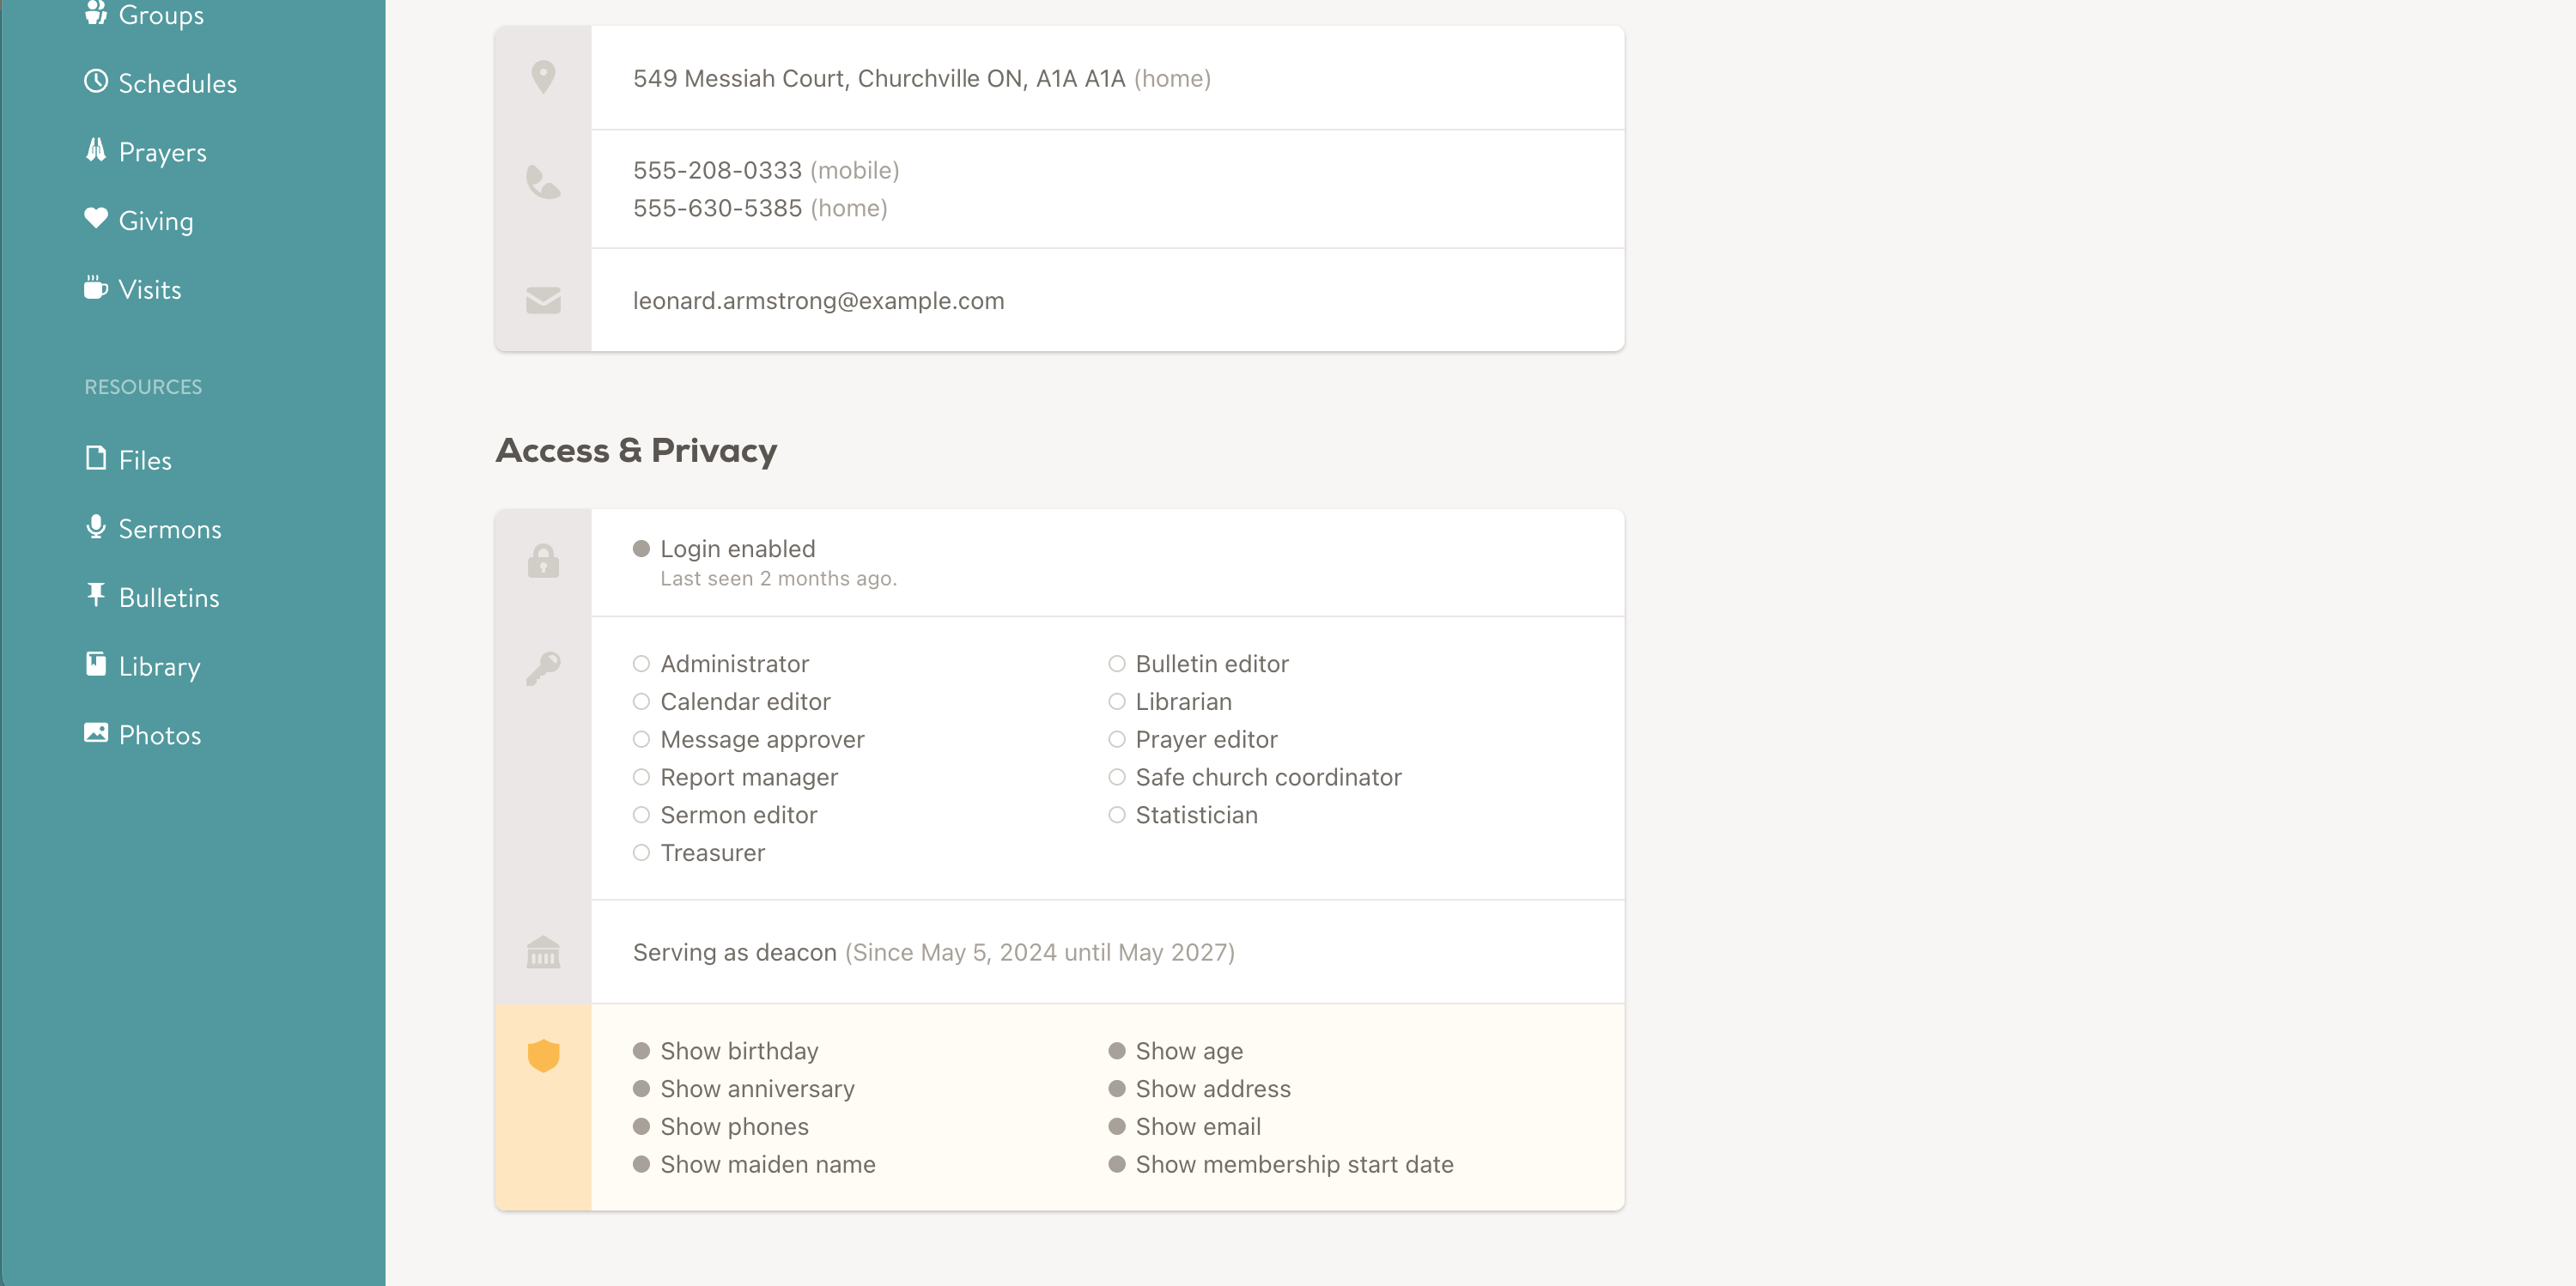
Task: Click the Schedules clock icon
Action: 96,81
